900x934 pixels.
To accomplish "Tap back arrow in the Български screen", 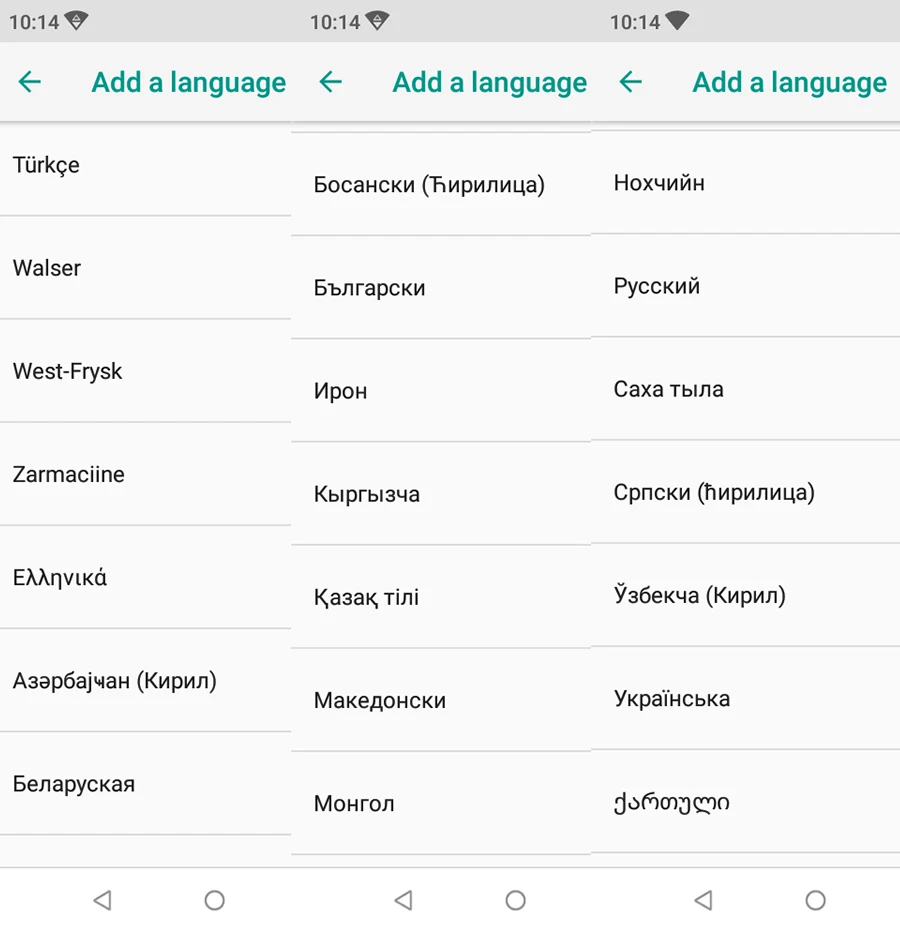I will [x=331, y=82].
